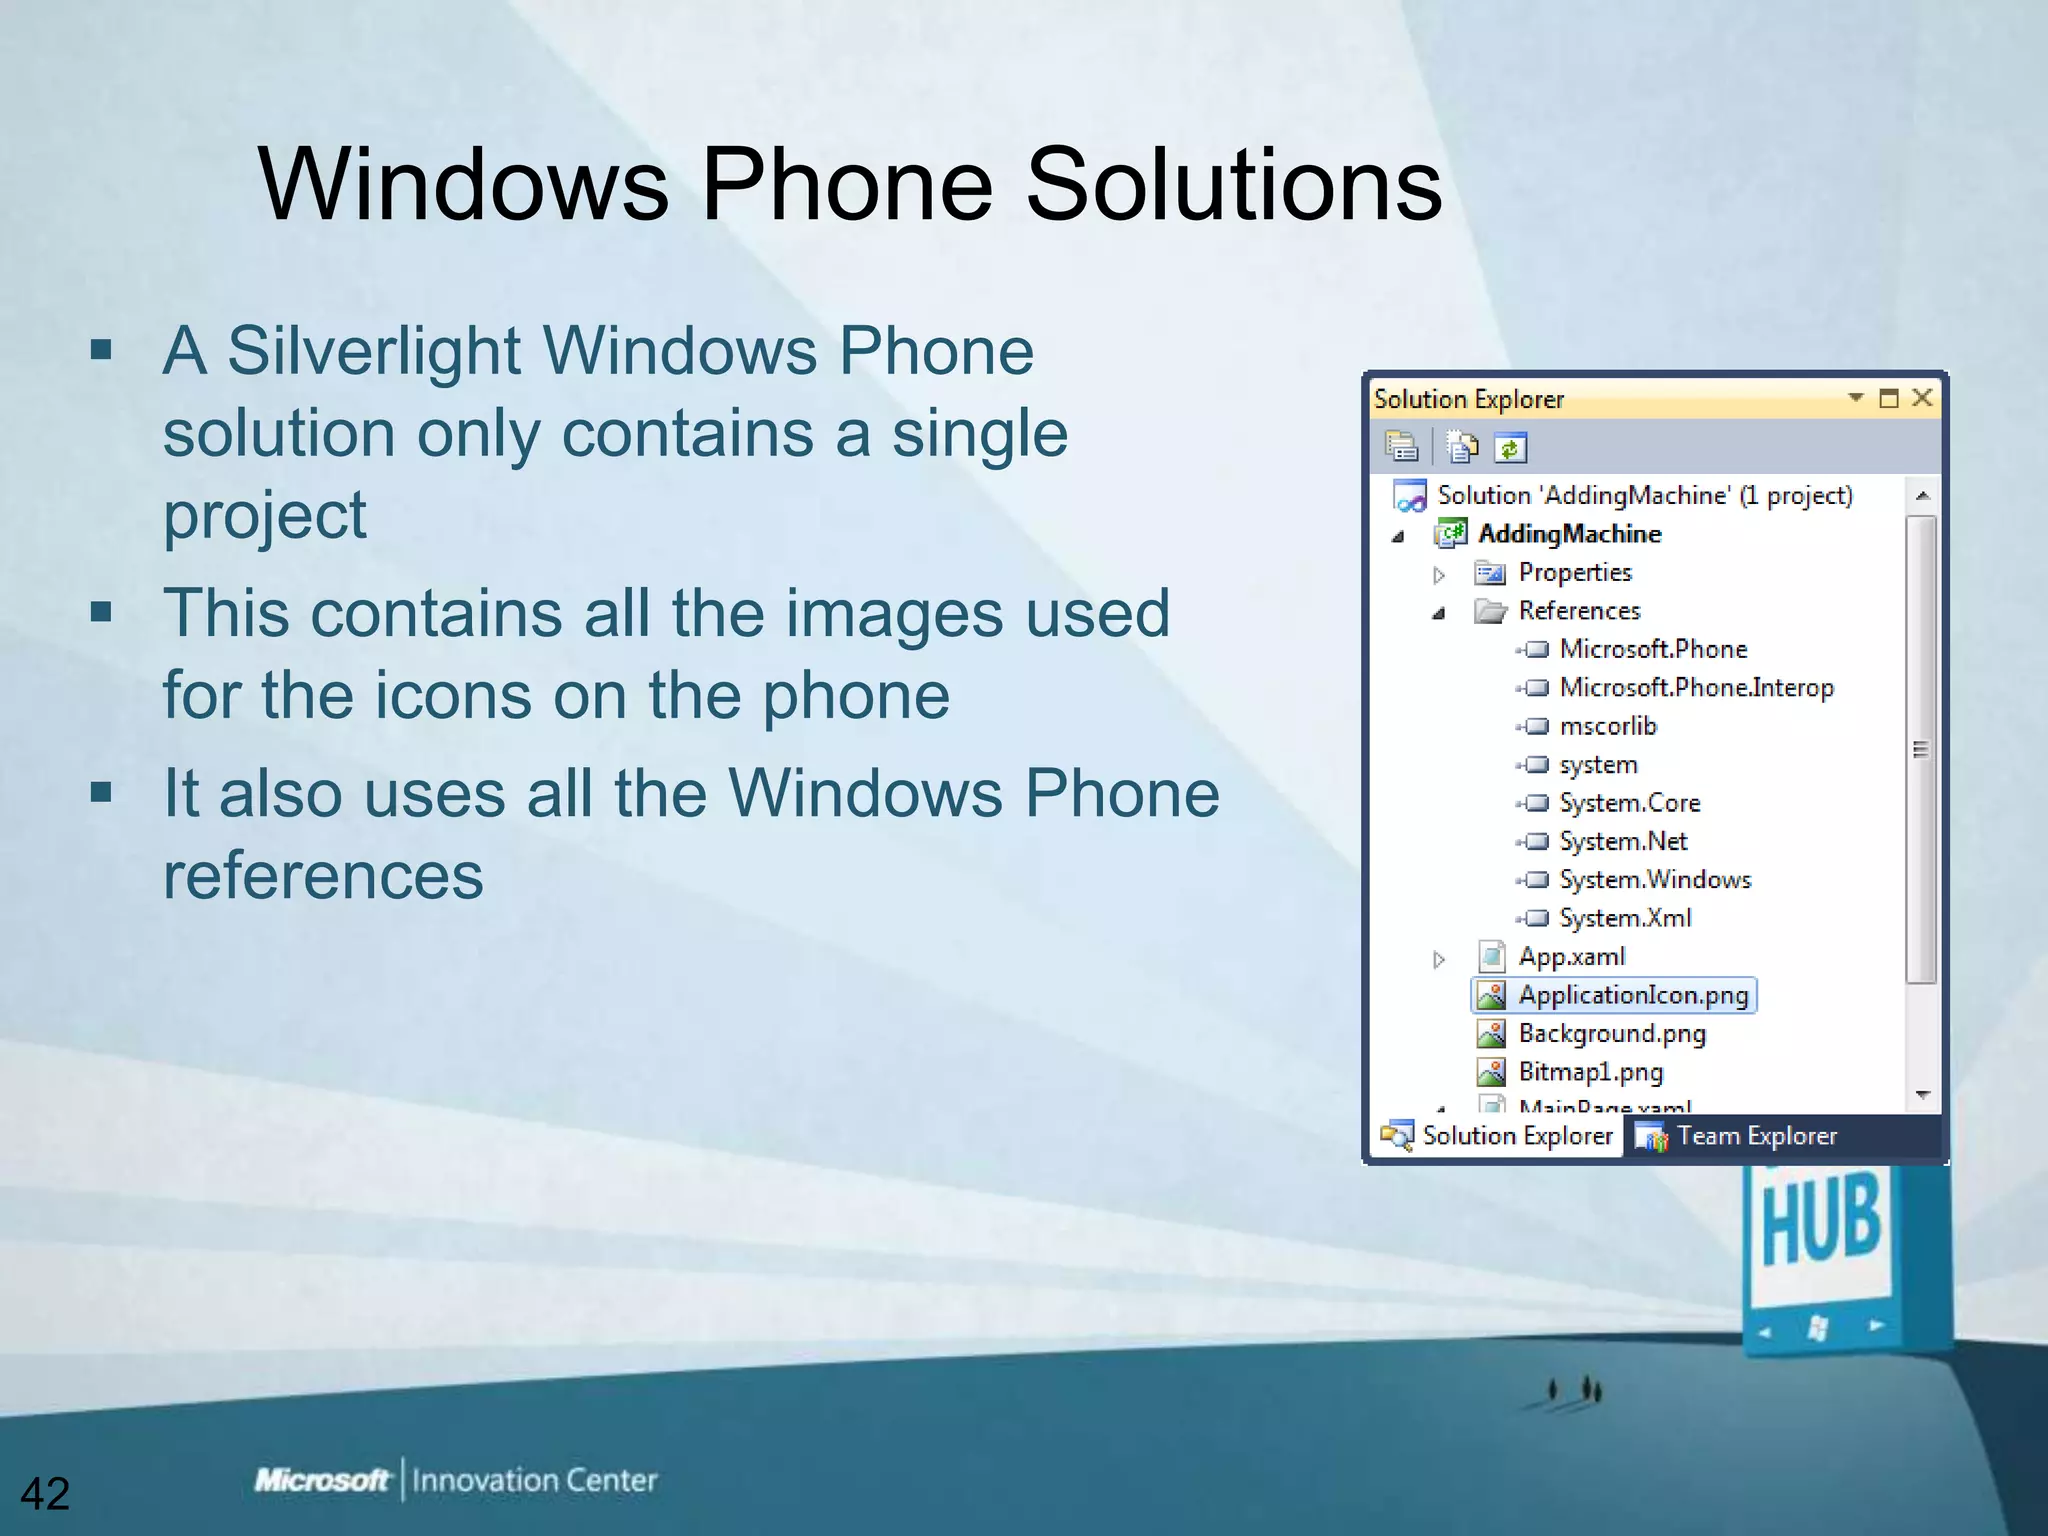
Task: Click the Microsoft.Phone.Interop reference icon
Action: (x=1533, y=688)
